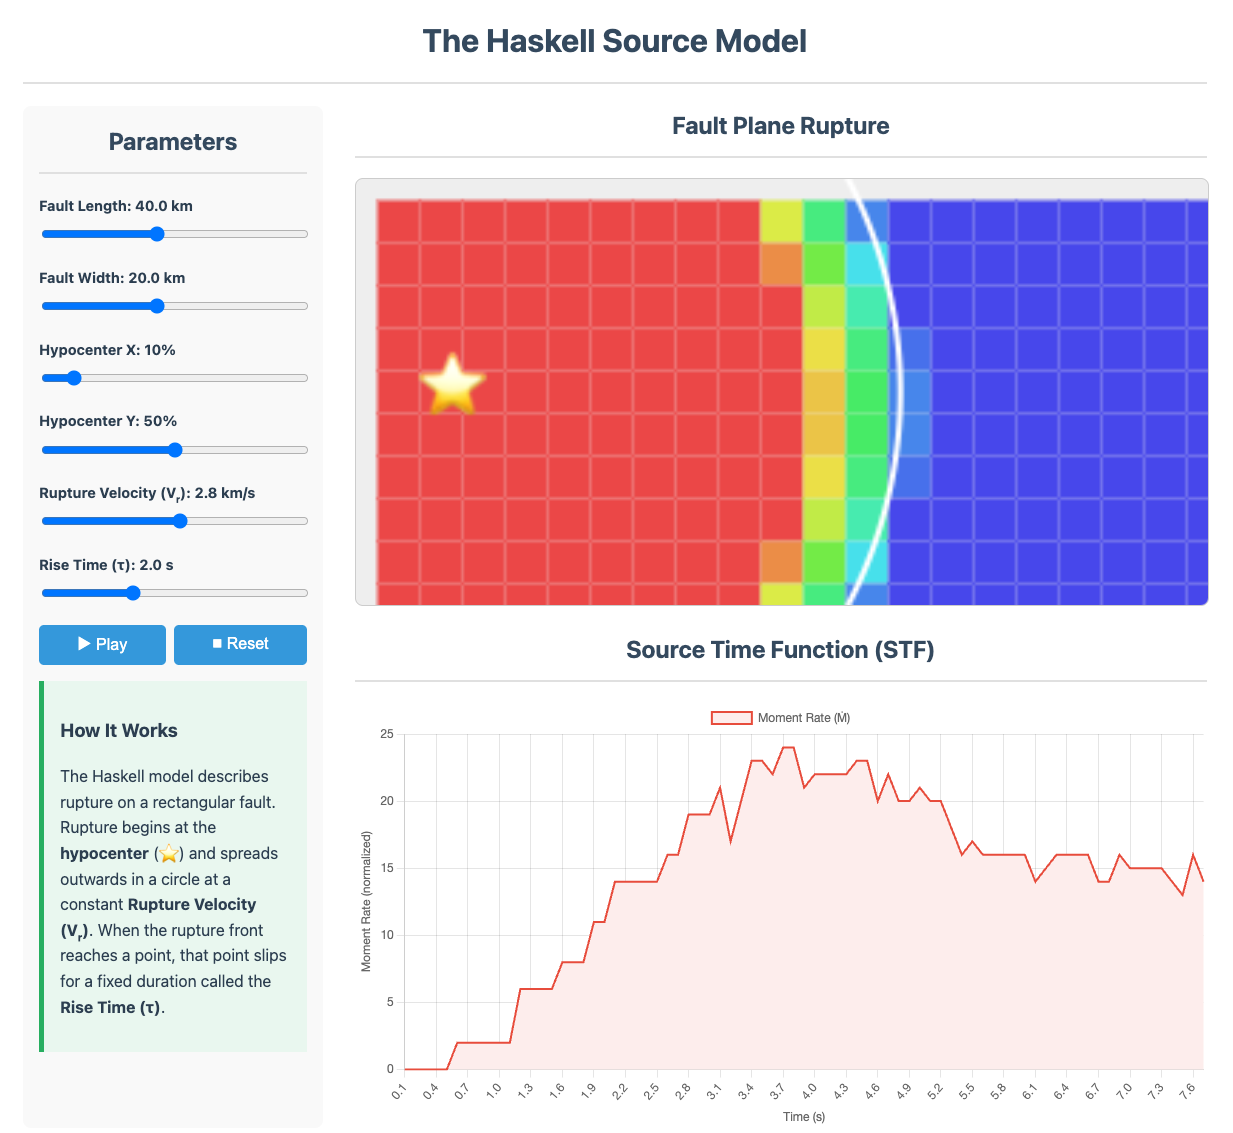
Task: Click the Hypocenter Y slider thumb
Action: click(174, 450)
